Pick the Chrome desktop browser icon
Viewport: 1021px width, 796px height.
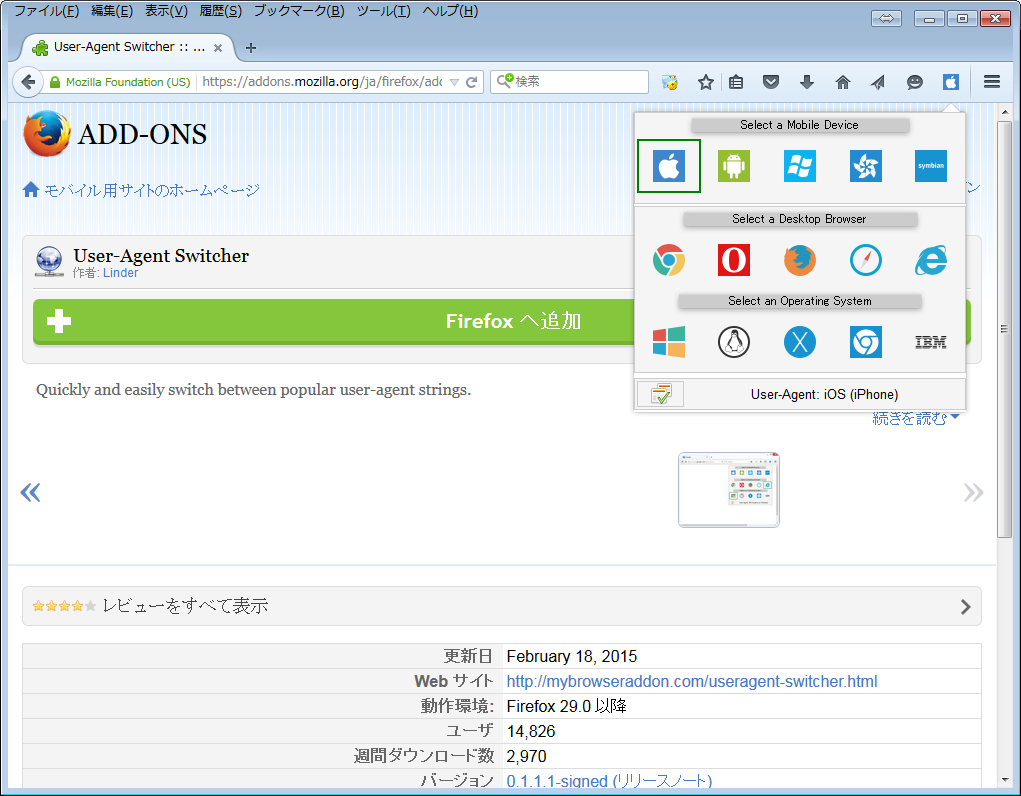669,261
